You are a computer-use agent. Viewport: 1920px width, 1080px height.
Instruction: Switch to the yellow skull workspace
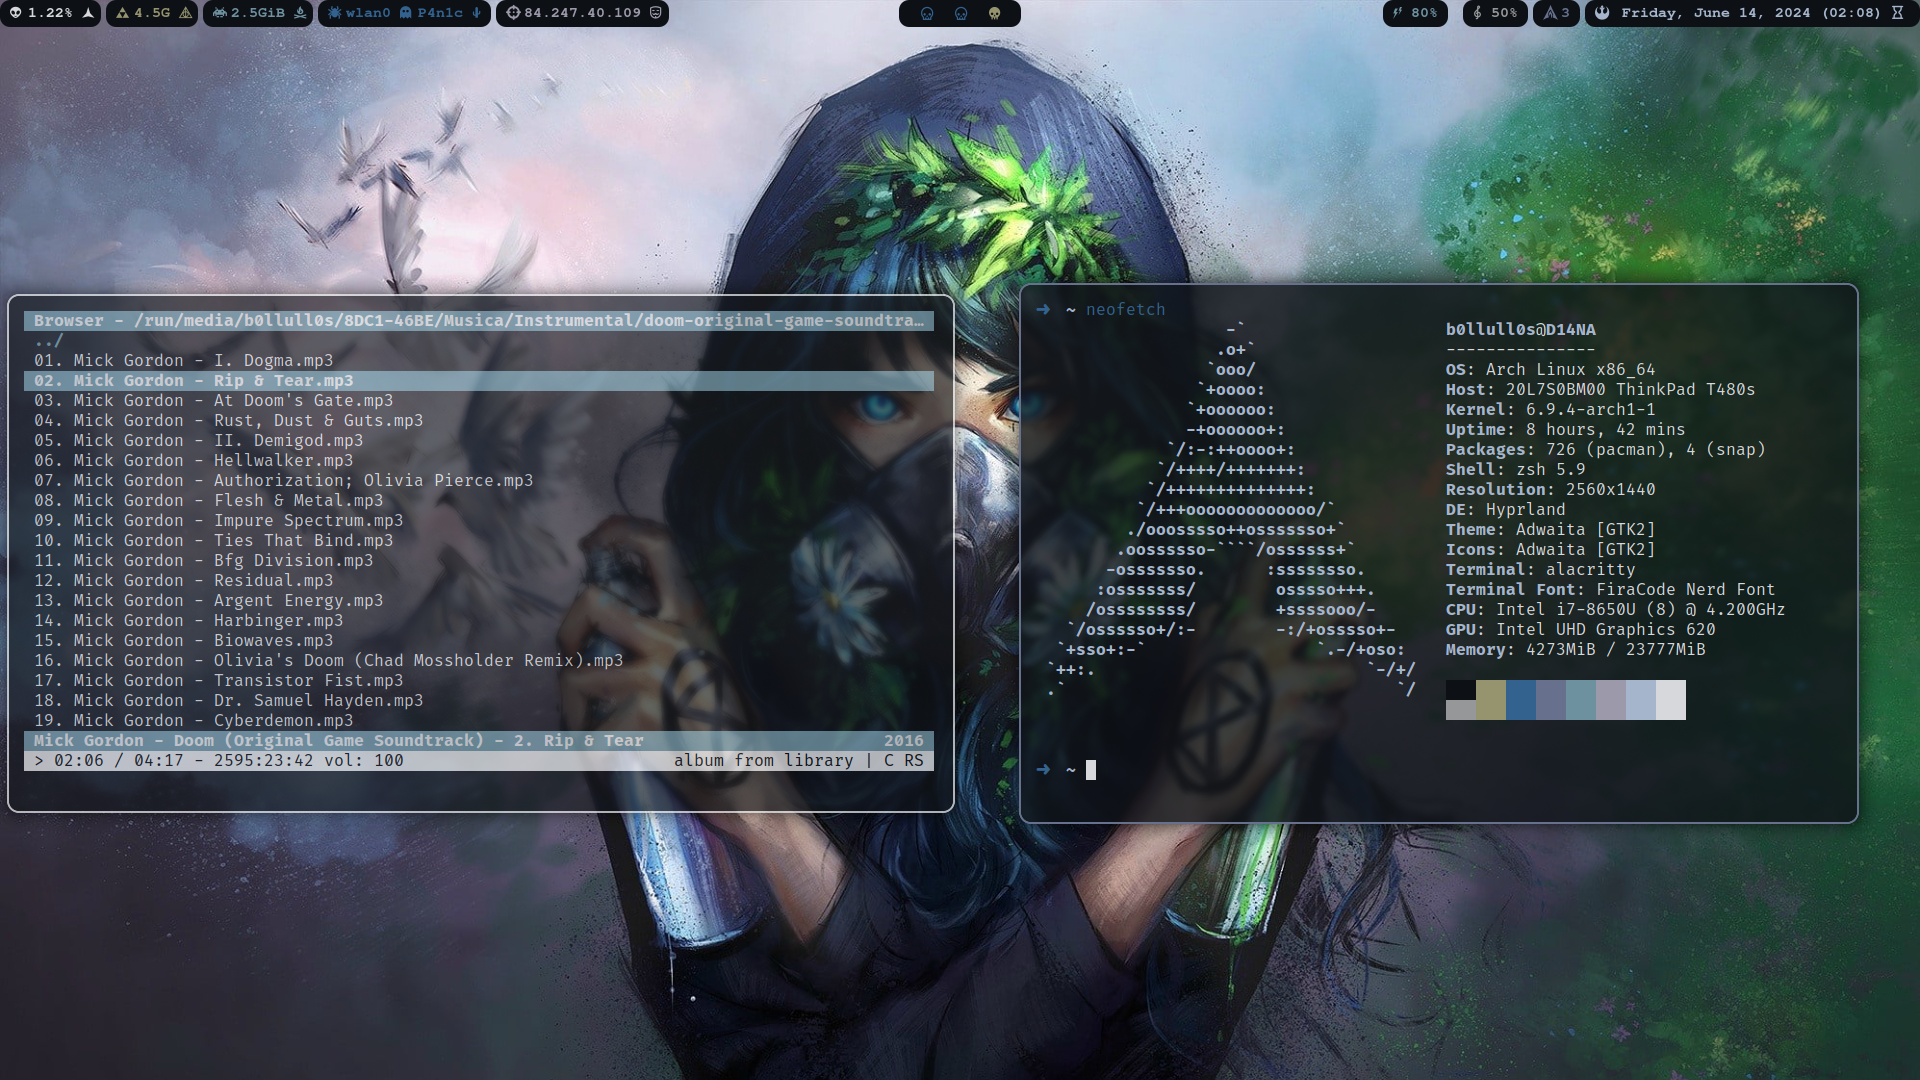[995, 13]
